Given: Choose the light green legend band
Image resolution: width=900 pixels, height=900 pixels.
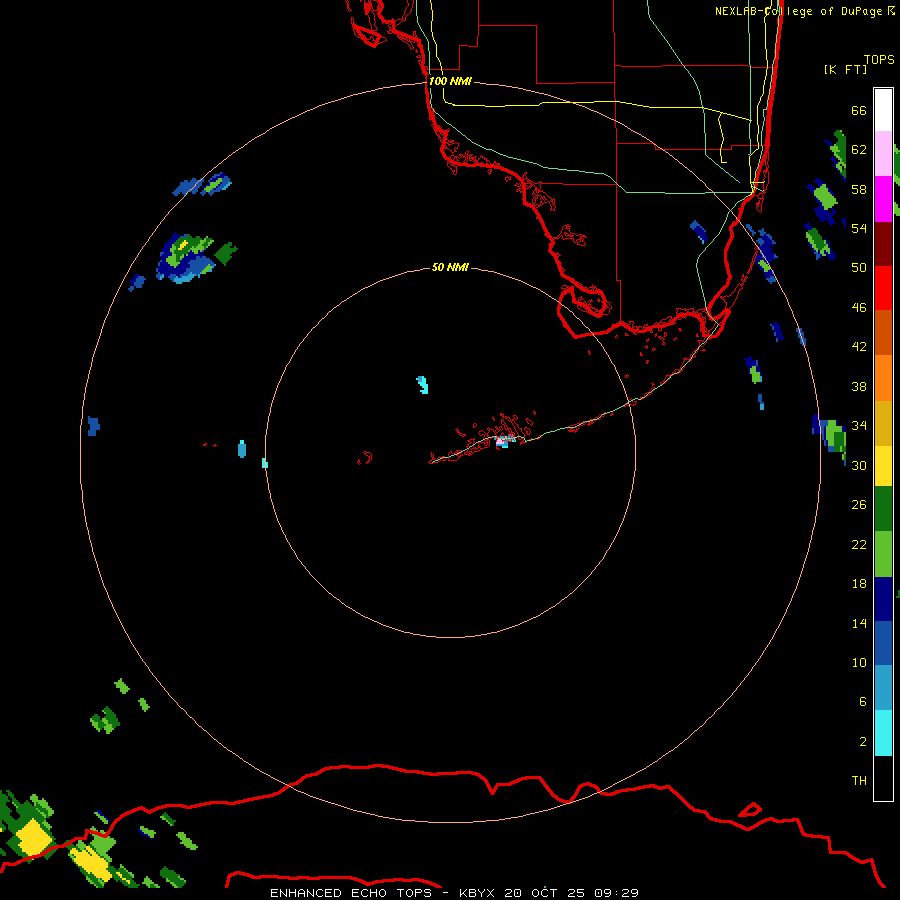Looking at the screenshot, I should click(x=883, y=554).
